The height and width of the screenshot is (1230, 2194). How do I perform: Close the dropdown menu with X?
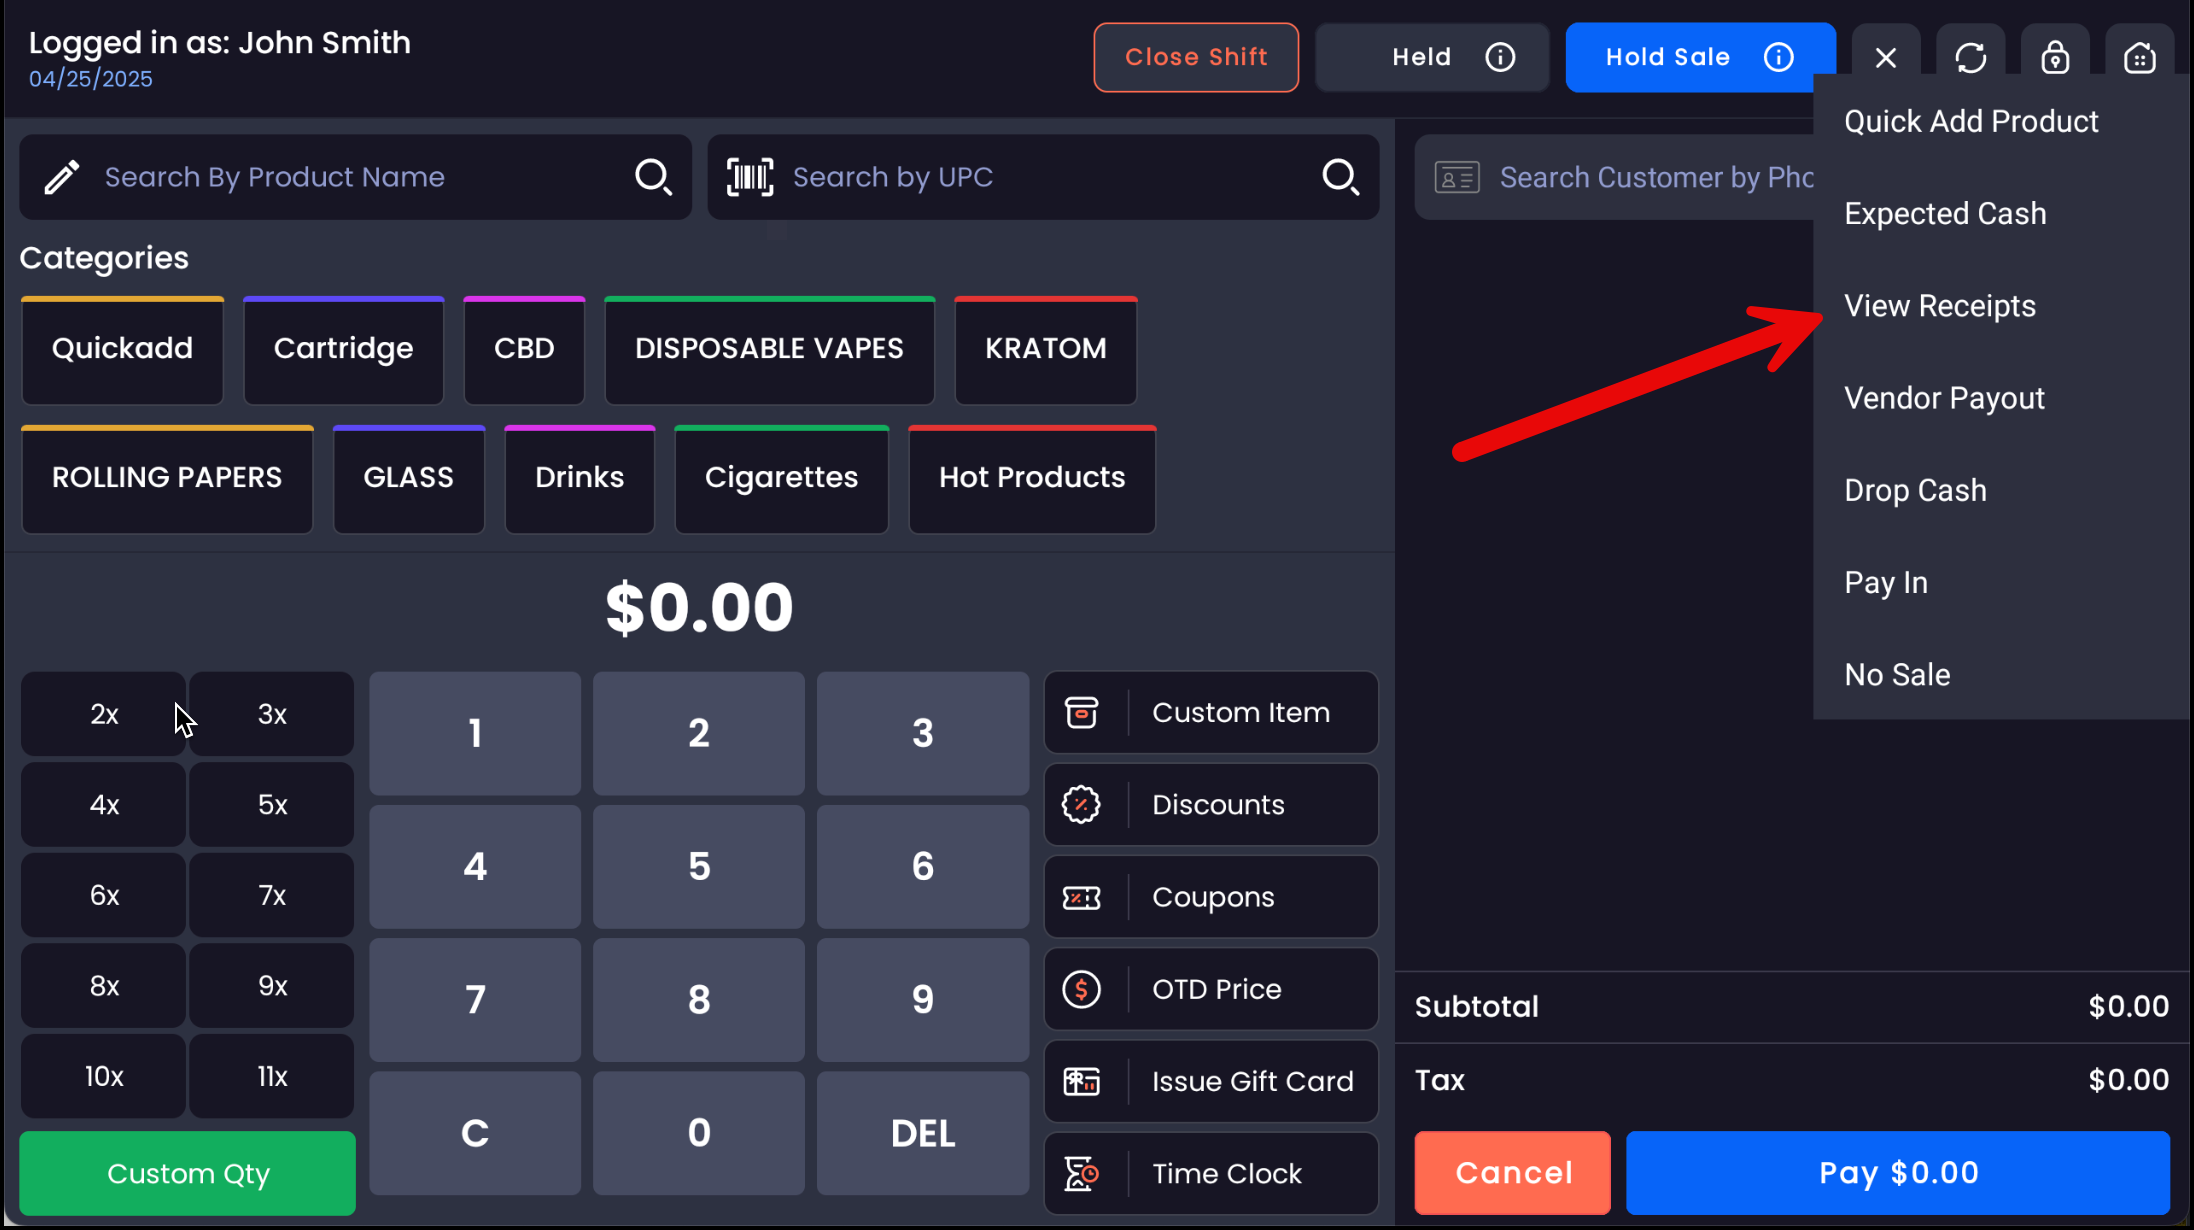[x=1885, y=58]
